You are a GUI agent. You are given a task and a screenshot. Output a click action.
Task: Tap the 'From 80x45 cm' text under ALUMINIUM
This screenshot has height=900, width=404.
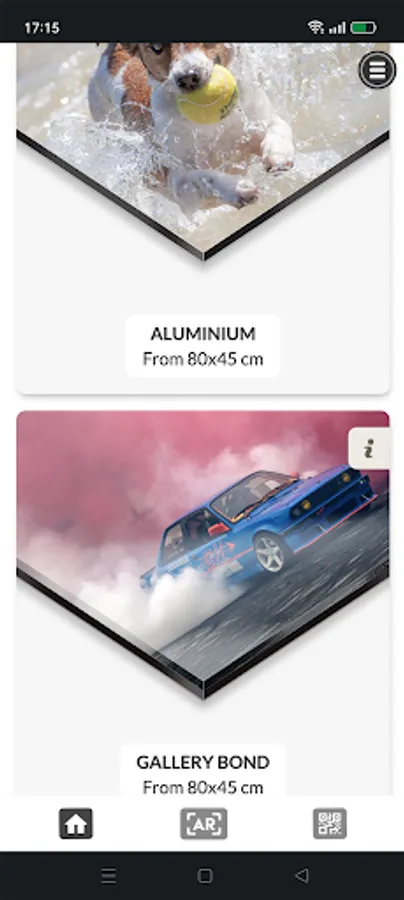203,359
